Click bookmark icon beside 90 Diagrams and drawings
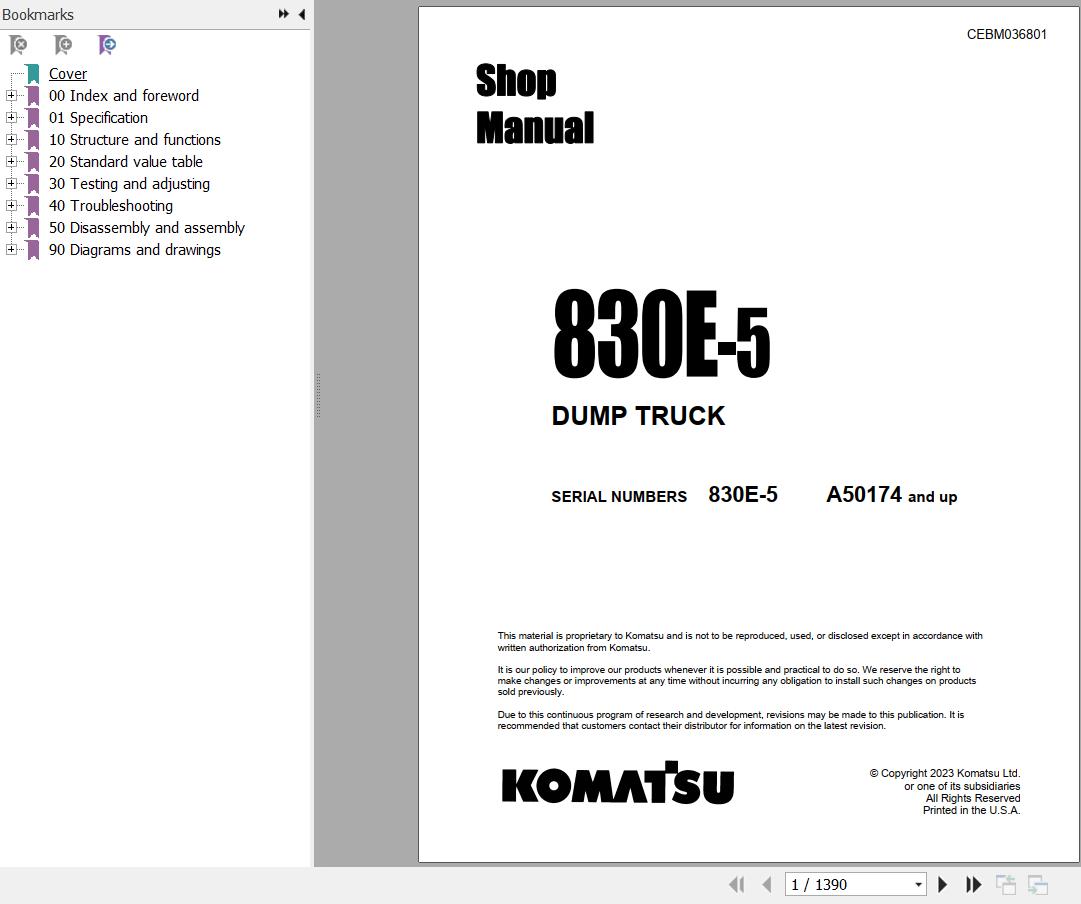 pos(32,250)
